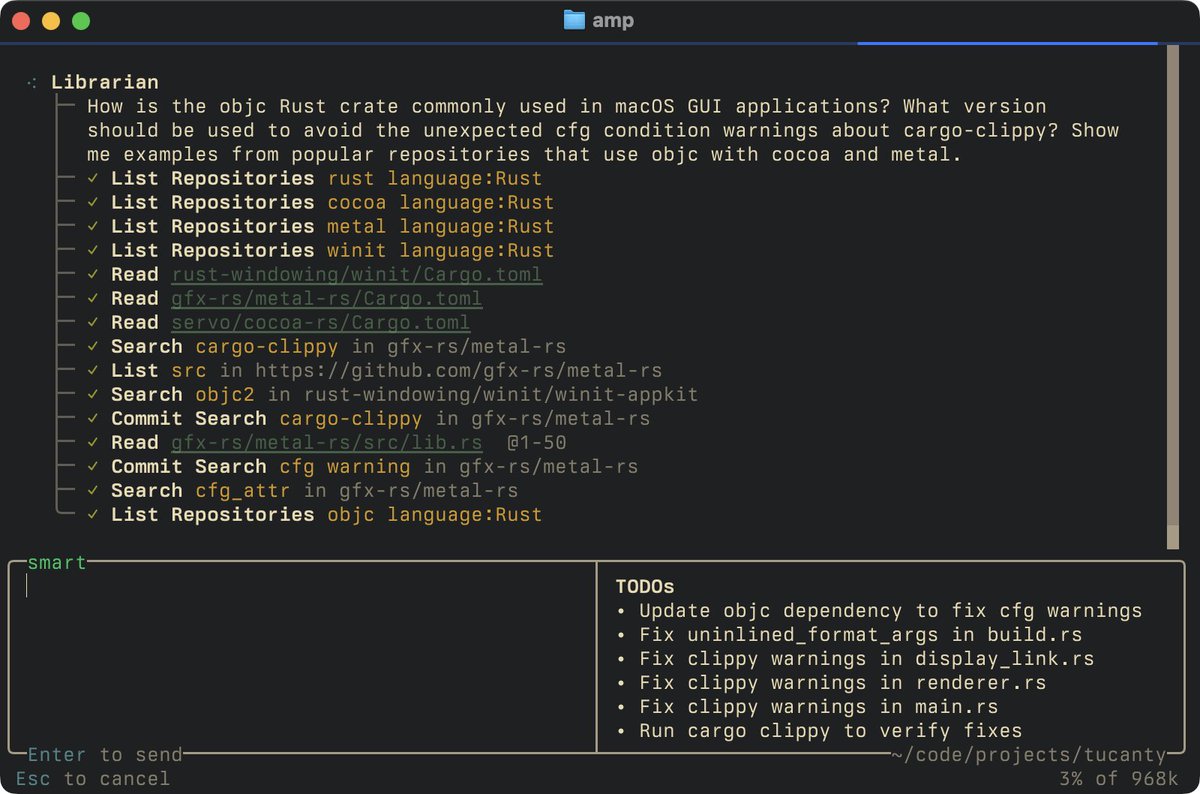This screenshot has height=794, width=1200.
Task: Click the blue progress bar at top
Action: (1007, 43)
